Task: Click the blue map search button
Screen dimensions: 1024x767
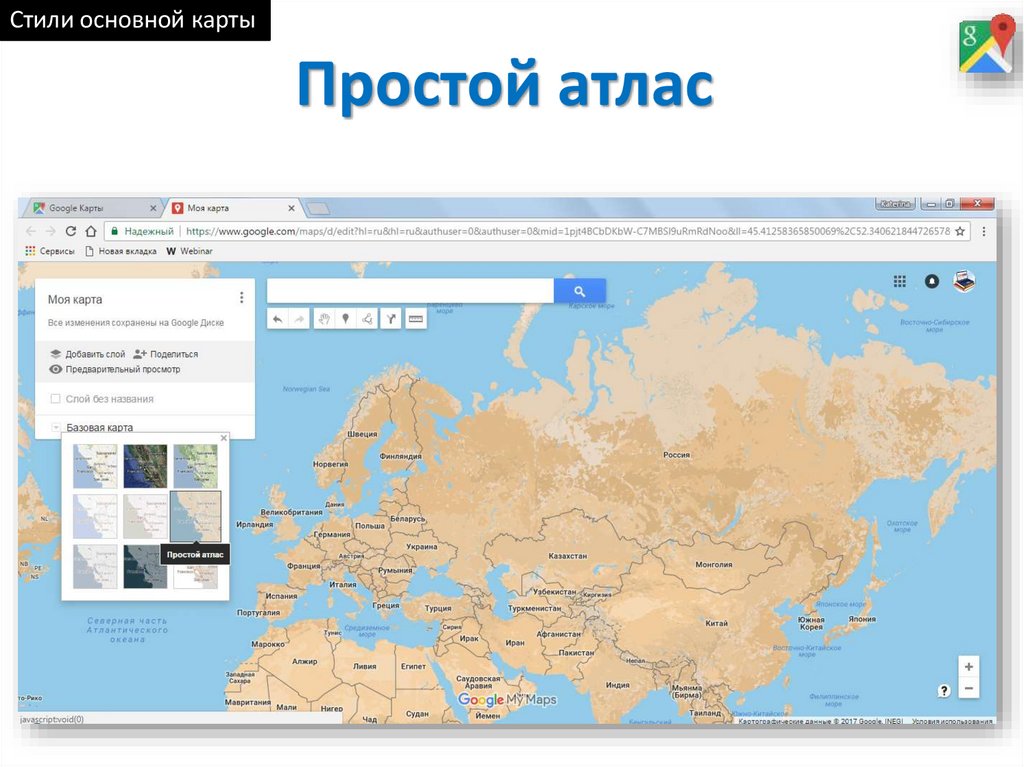Action: 579,291
